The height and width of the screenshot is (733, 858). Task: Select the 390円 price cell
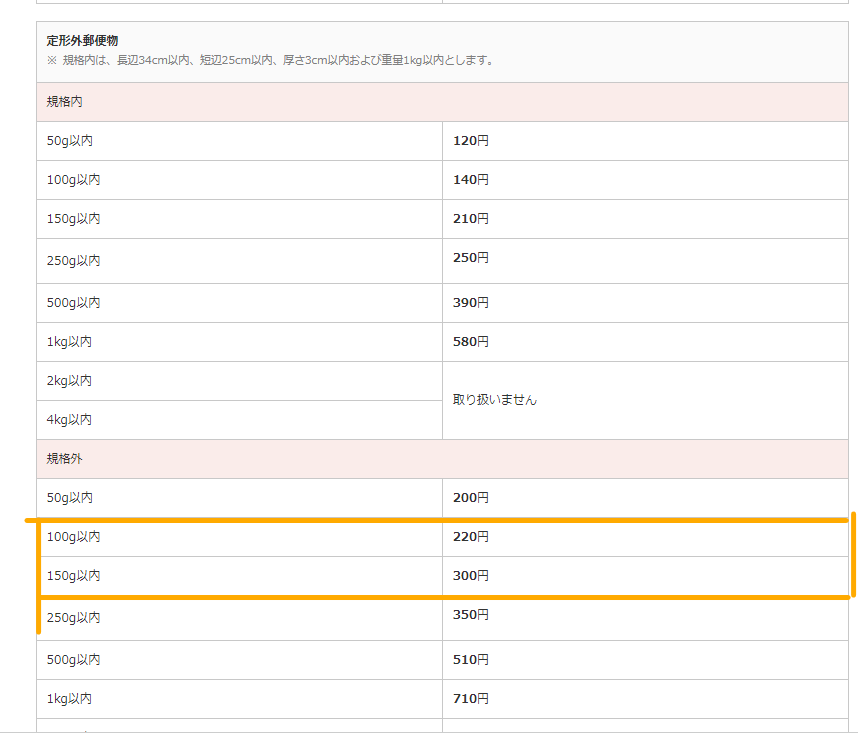point(471,303)
